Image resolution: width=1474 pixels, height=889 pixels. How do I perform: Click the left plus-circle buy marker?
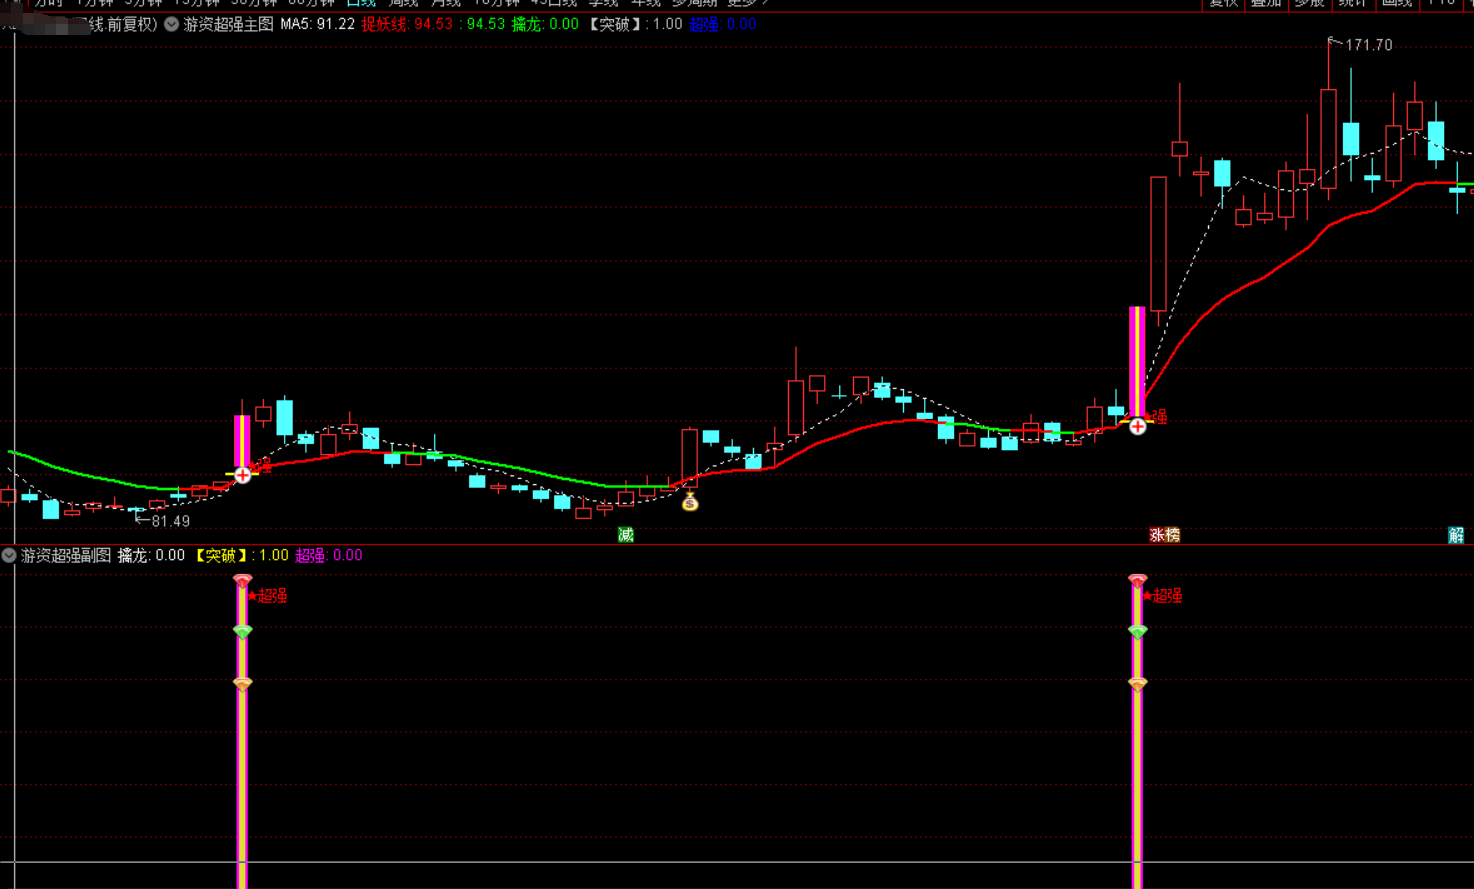point(243,475)
